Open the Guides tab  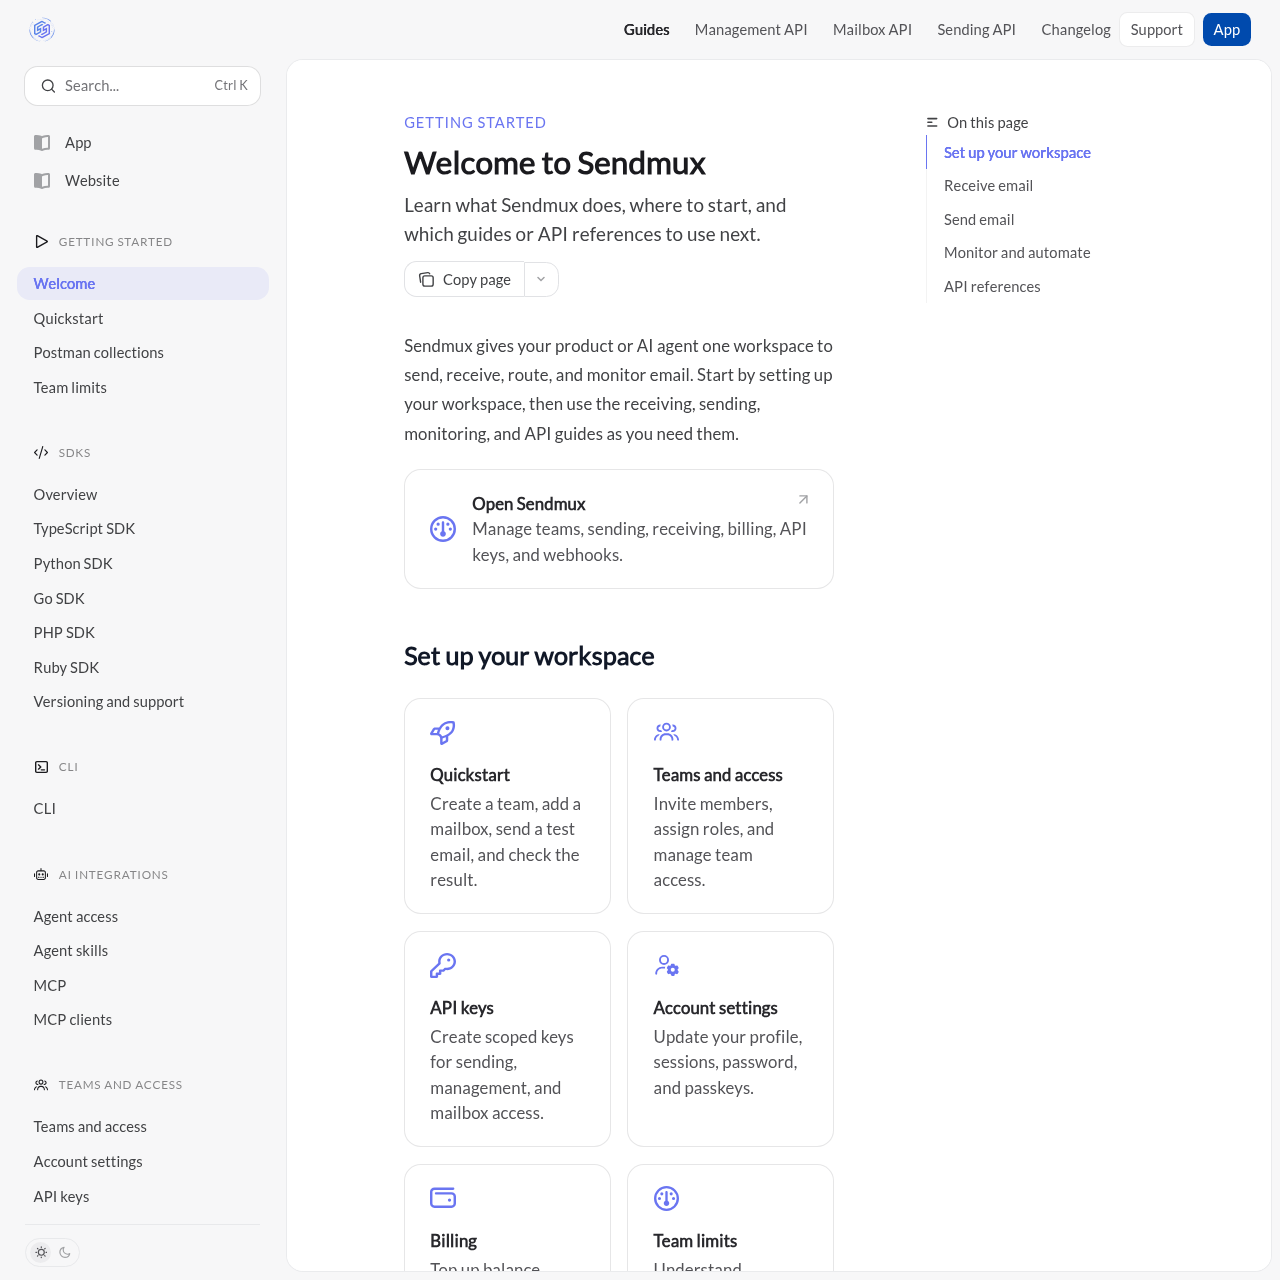[x=647, y=30]
